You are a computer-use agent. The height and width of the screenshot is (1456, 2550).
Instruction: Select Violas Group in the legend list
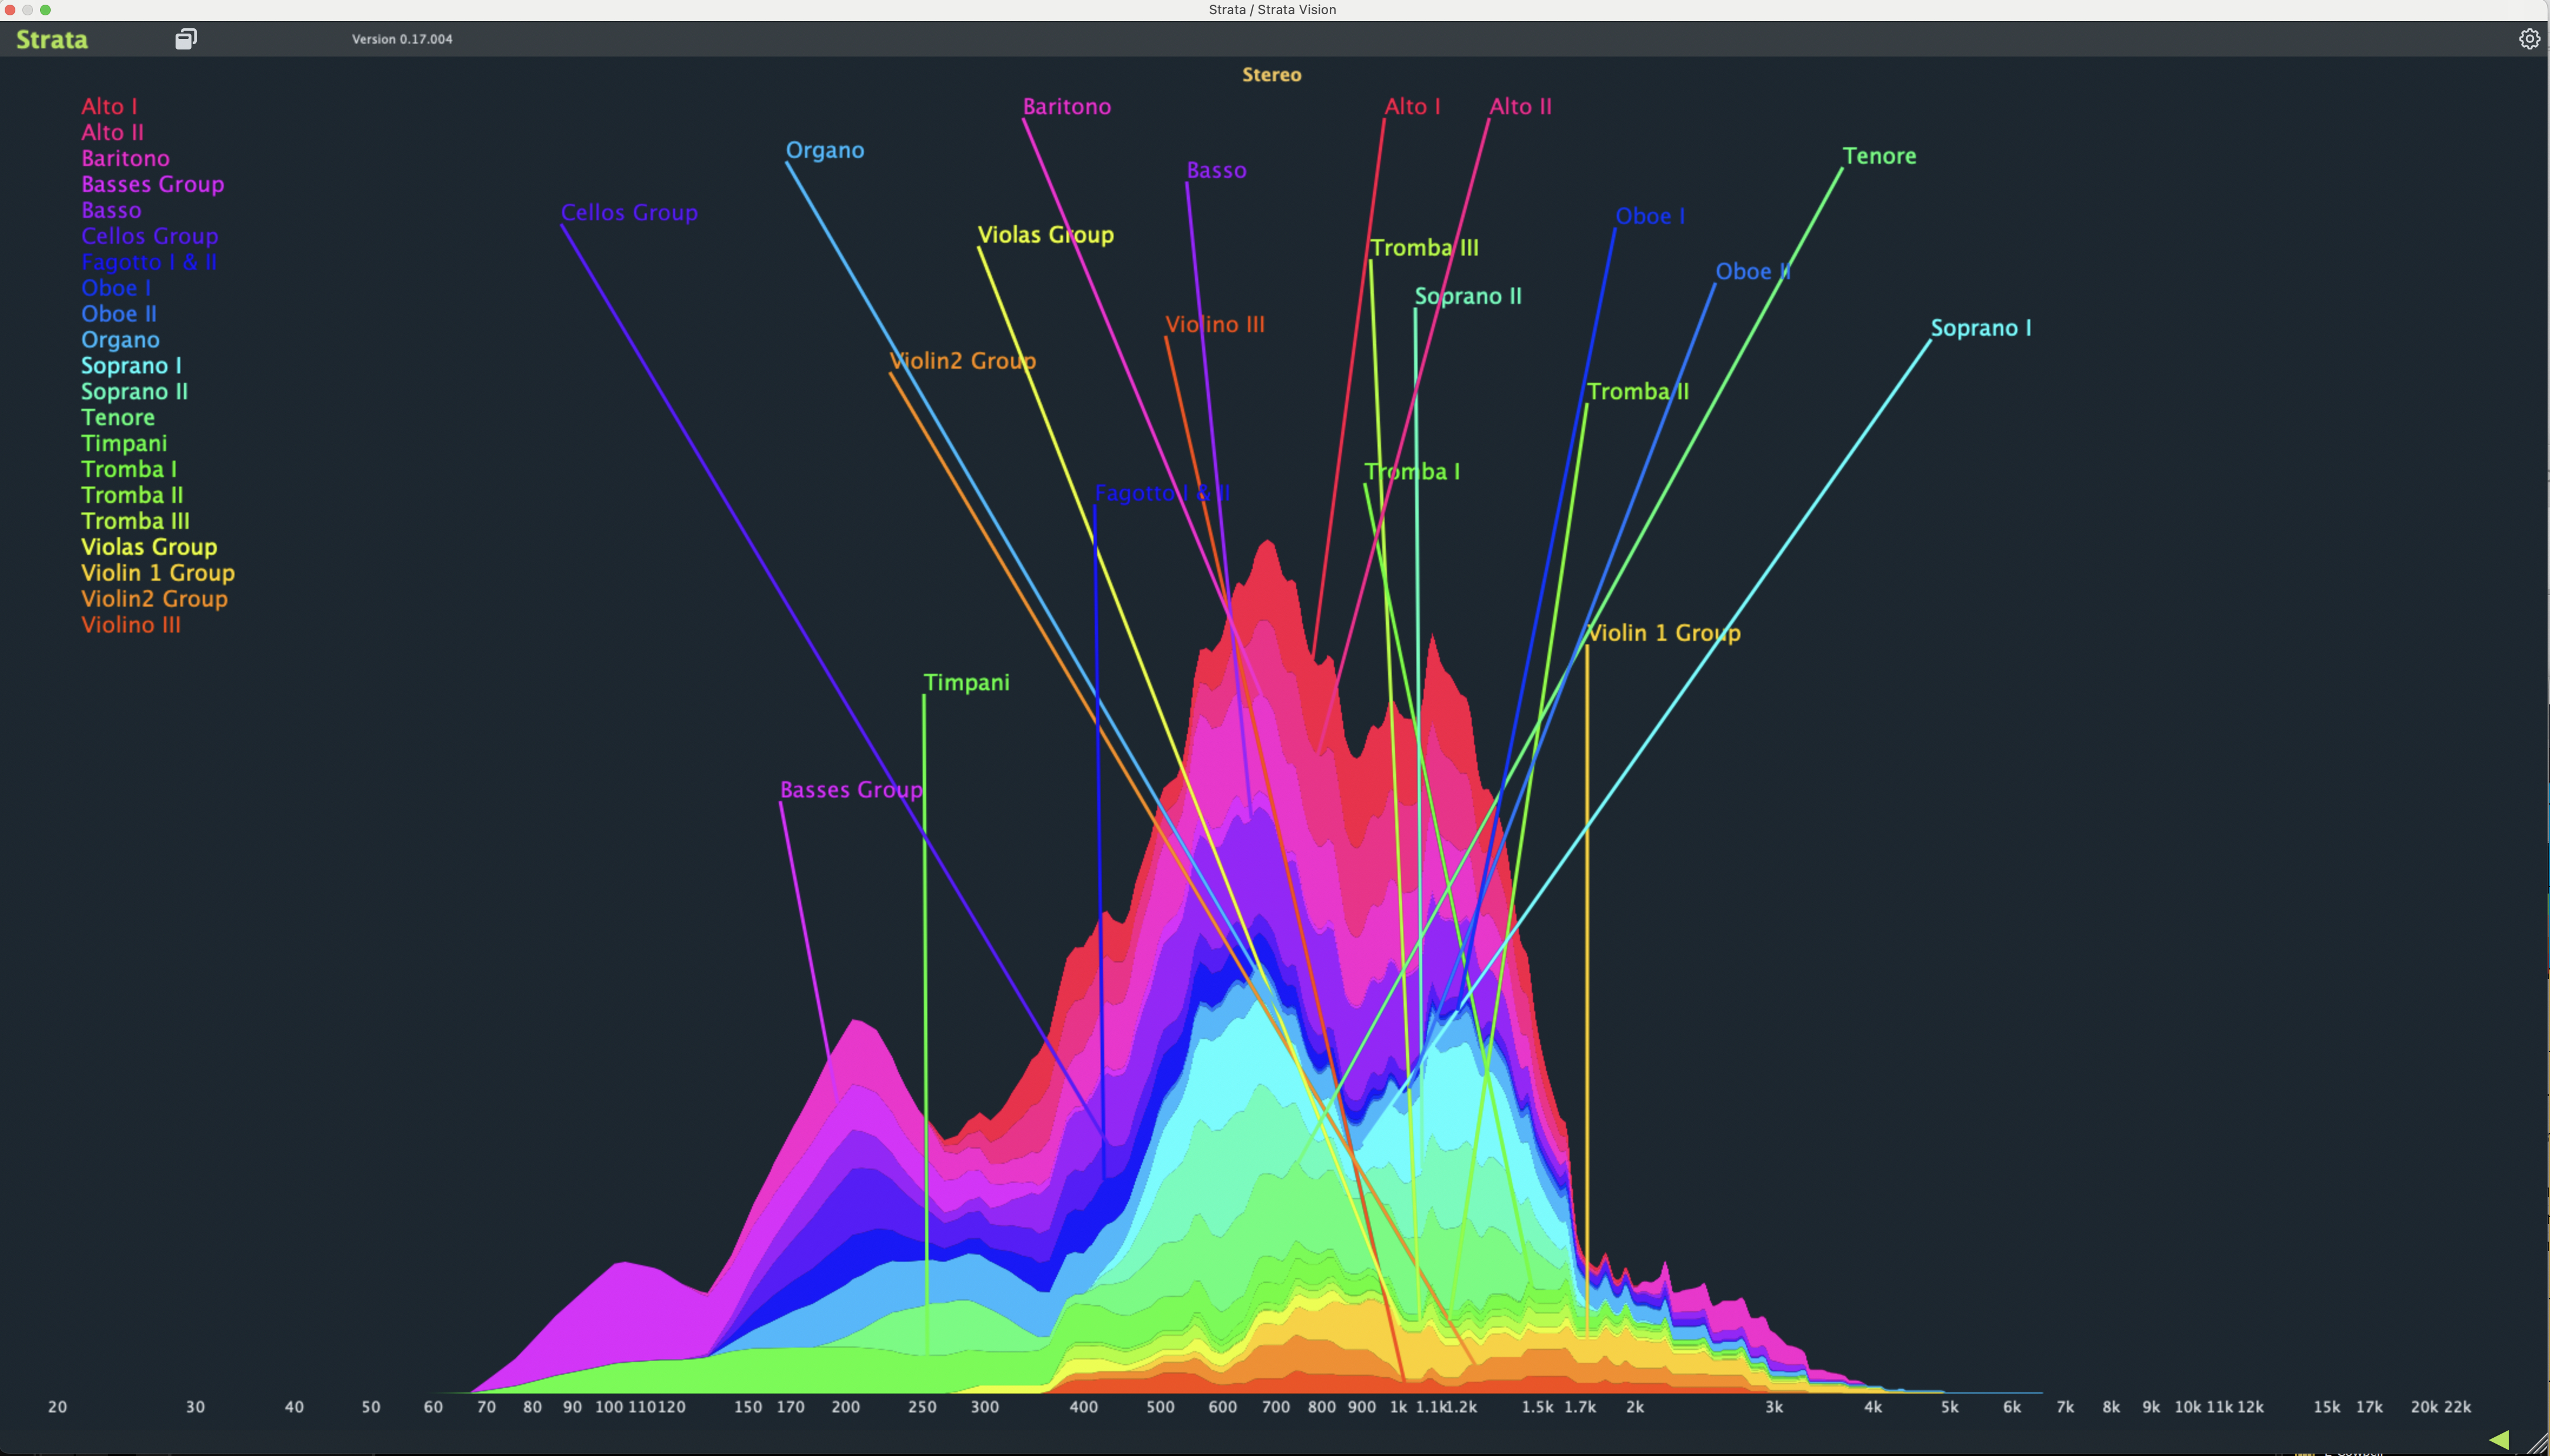[149, 547]
